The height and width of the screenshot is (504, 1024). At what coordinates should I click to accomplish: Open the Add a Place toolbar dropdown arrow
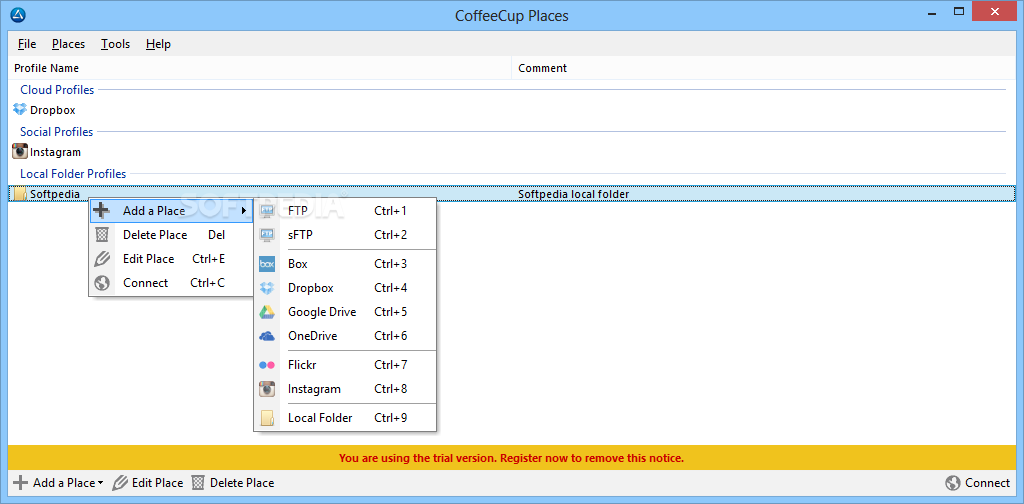(x=101, y=484)
